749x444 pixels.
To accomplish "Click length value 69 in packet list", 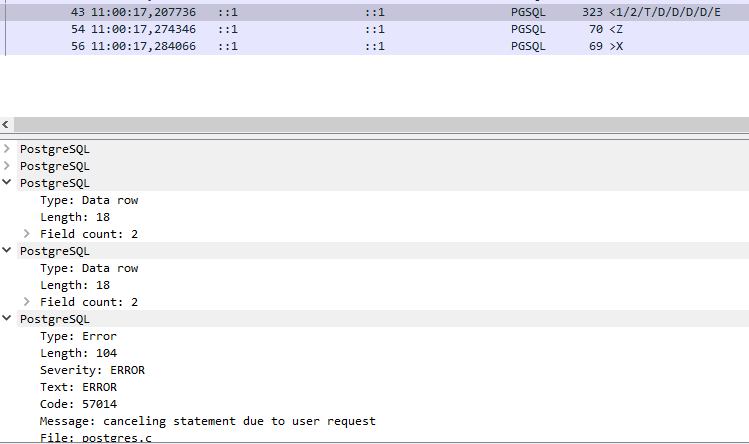I will pyautogui.click(x=596, y=46).
